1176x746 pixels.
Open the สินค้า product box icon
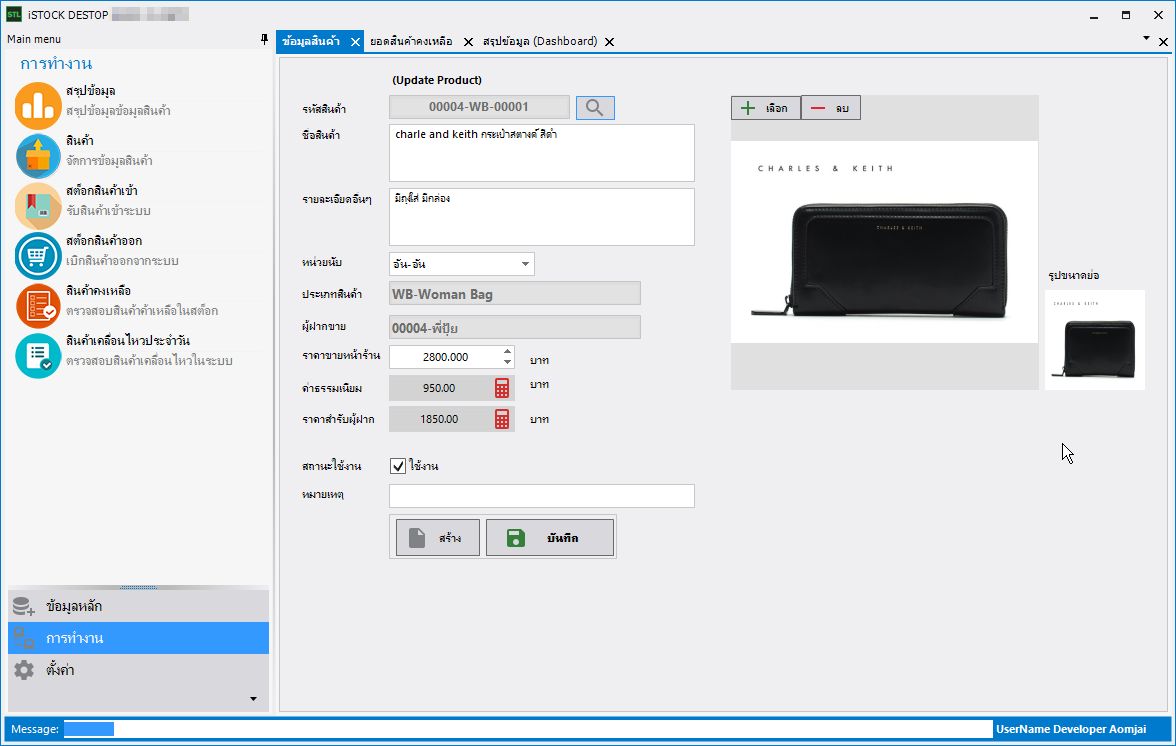tap(38, 156)
